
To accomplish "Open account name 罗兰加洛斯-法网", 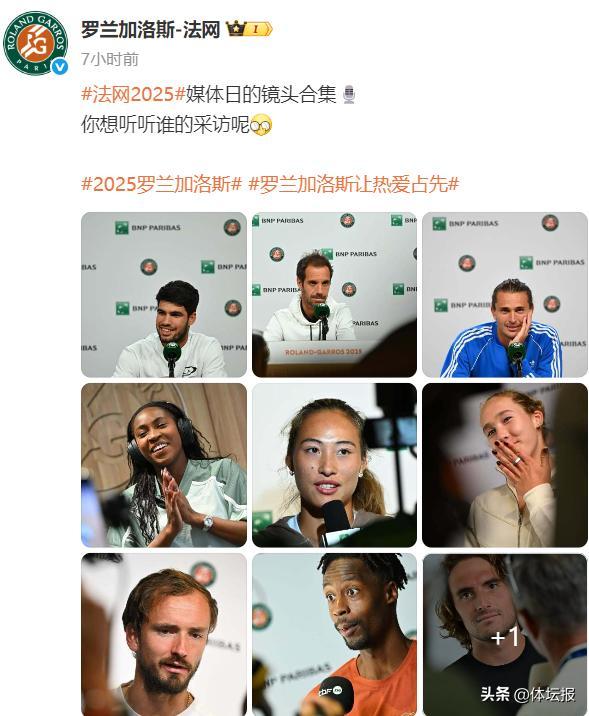I will tap(151, 30).
